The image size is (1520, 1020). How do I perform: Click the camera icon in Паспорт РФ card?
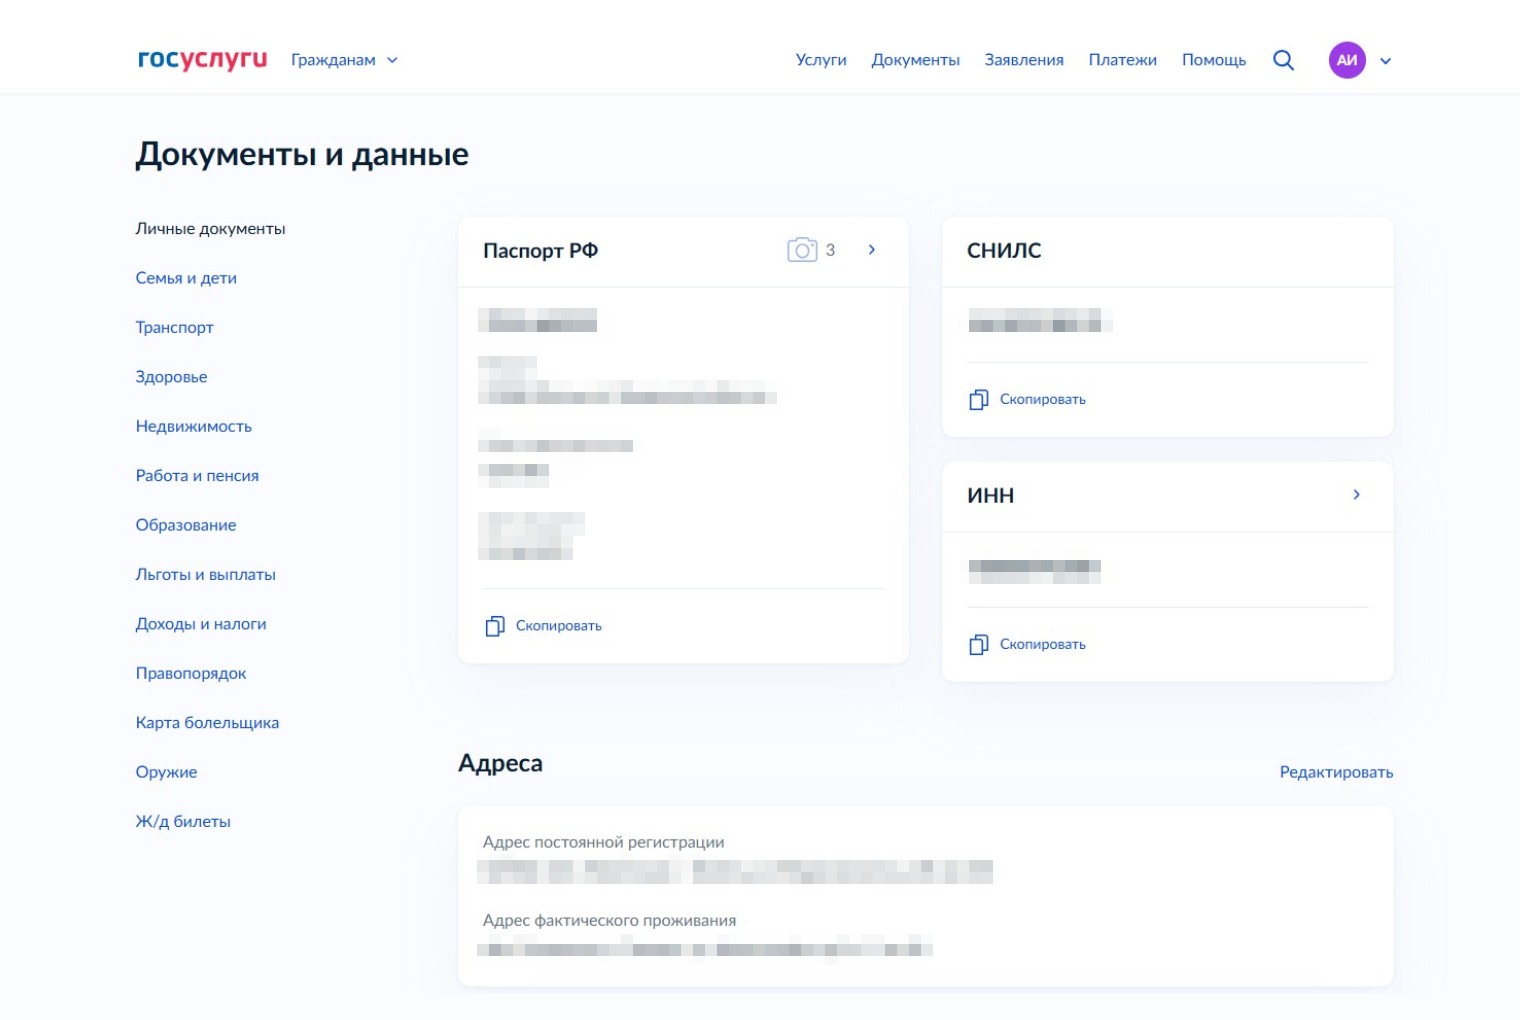[x=802, y=249]
